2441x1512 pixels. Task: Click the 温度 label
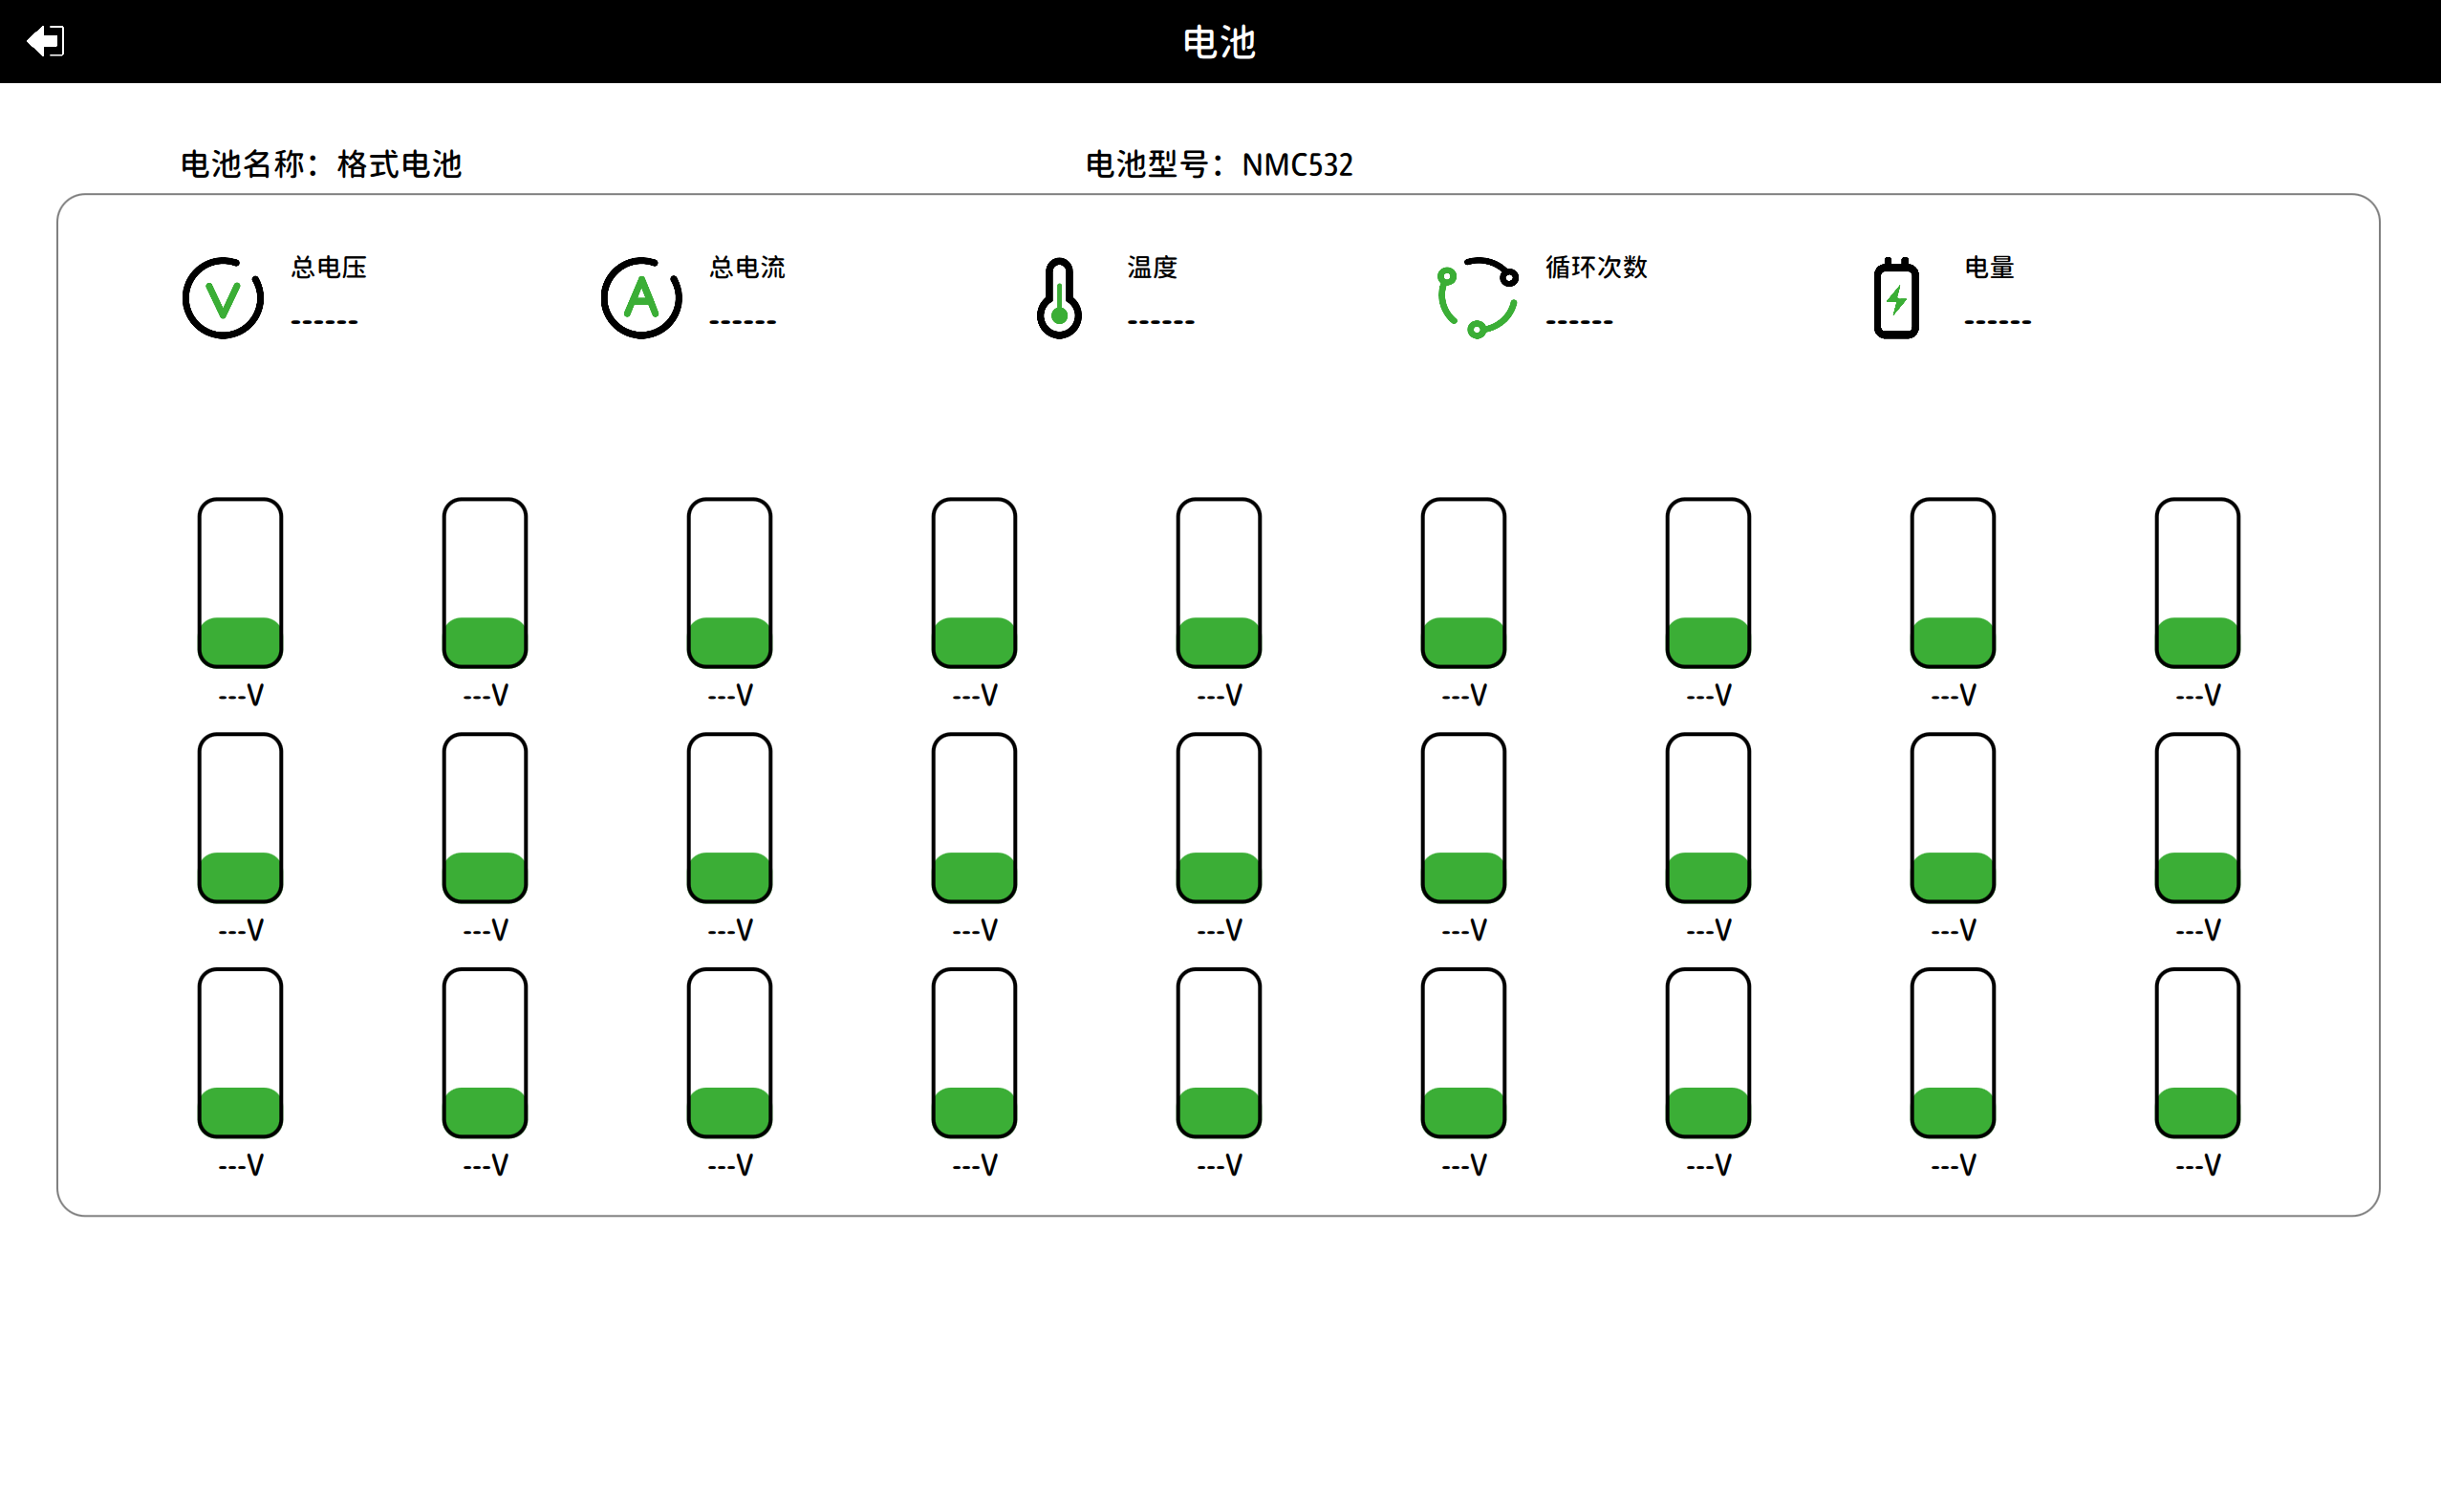[x=1152, y=267]
